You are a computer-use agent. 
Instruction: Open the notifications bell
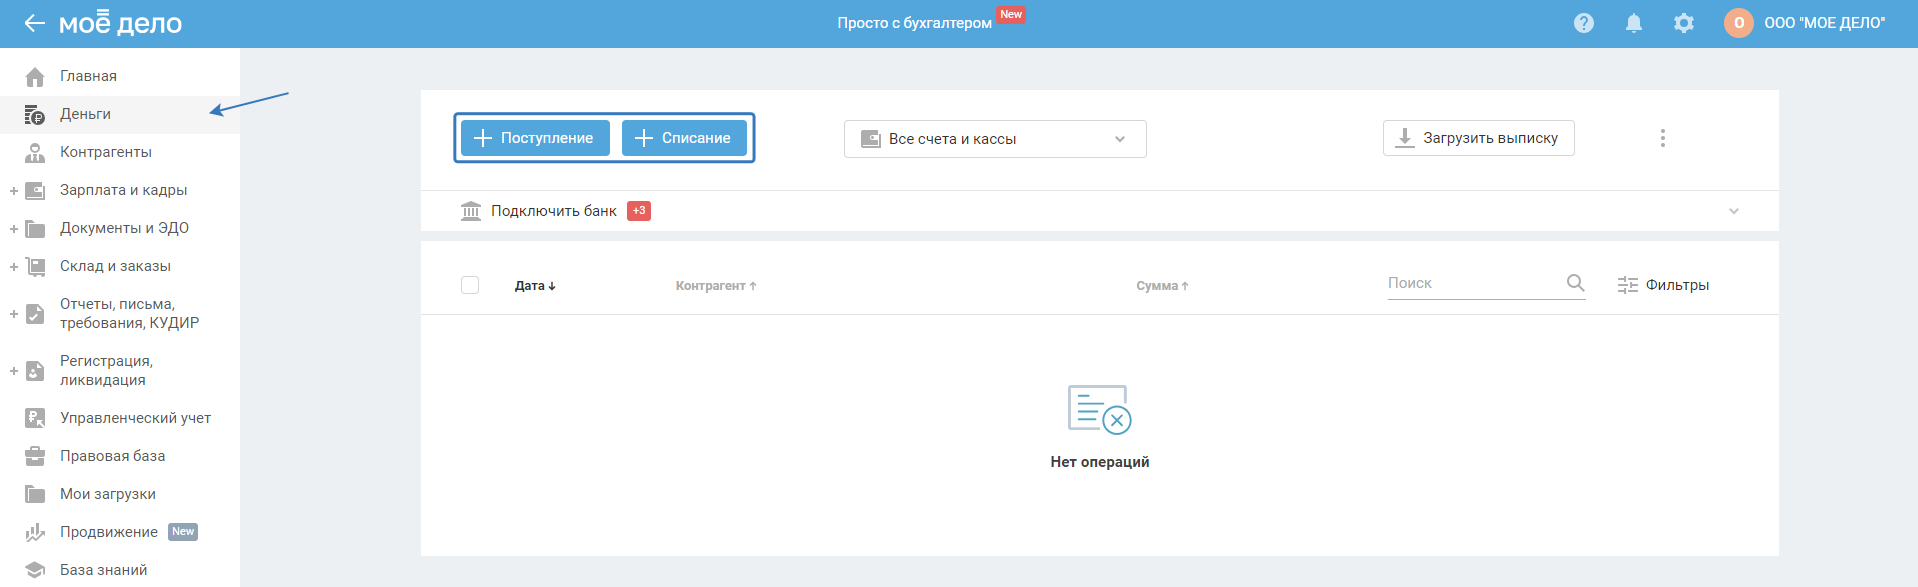(x=1634, y=23)
